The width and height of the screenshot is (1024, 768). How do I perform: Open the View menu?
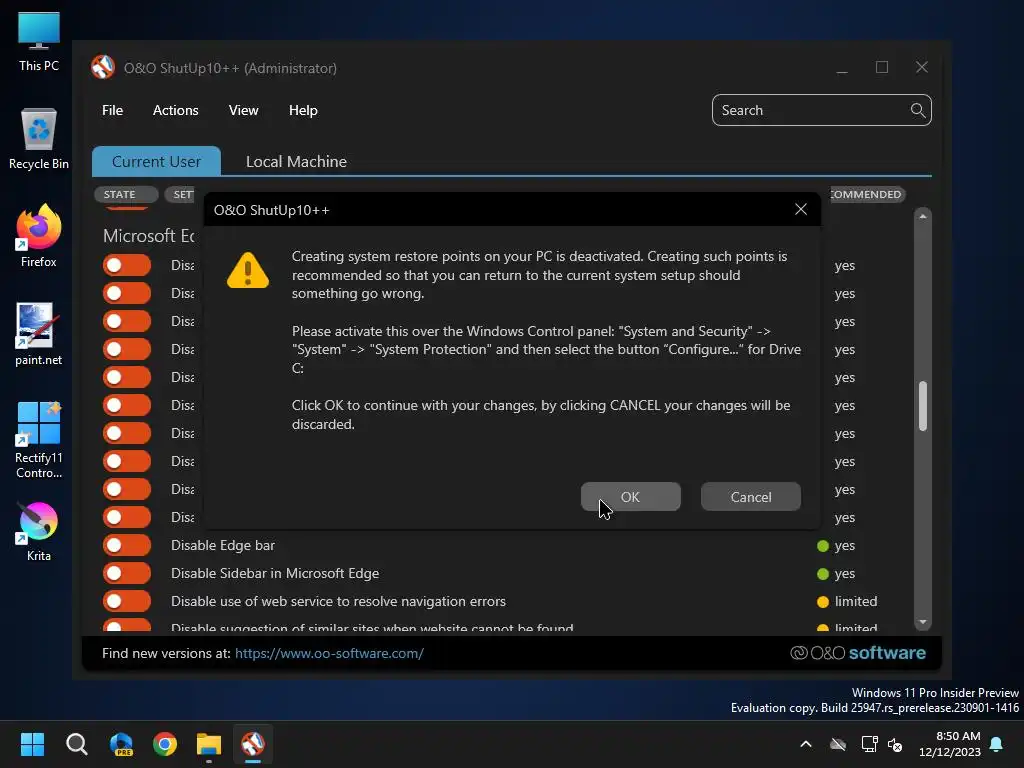tap(244, 110)
